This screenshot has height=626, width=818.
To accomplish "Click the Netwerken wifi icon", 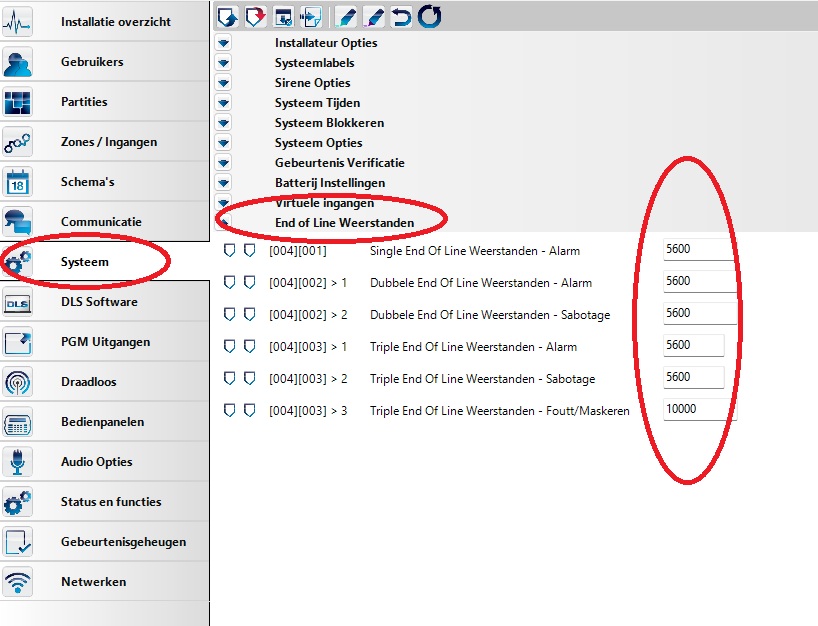I will pyautogui.click(x=19, y=582).
